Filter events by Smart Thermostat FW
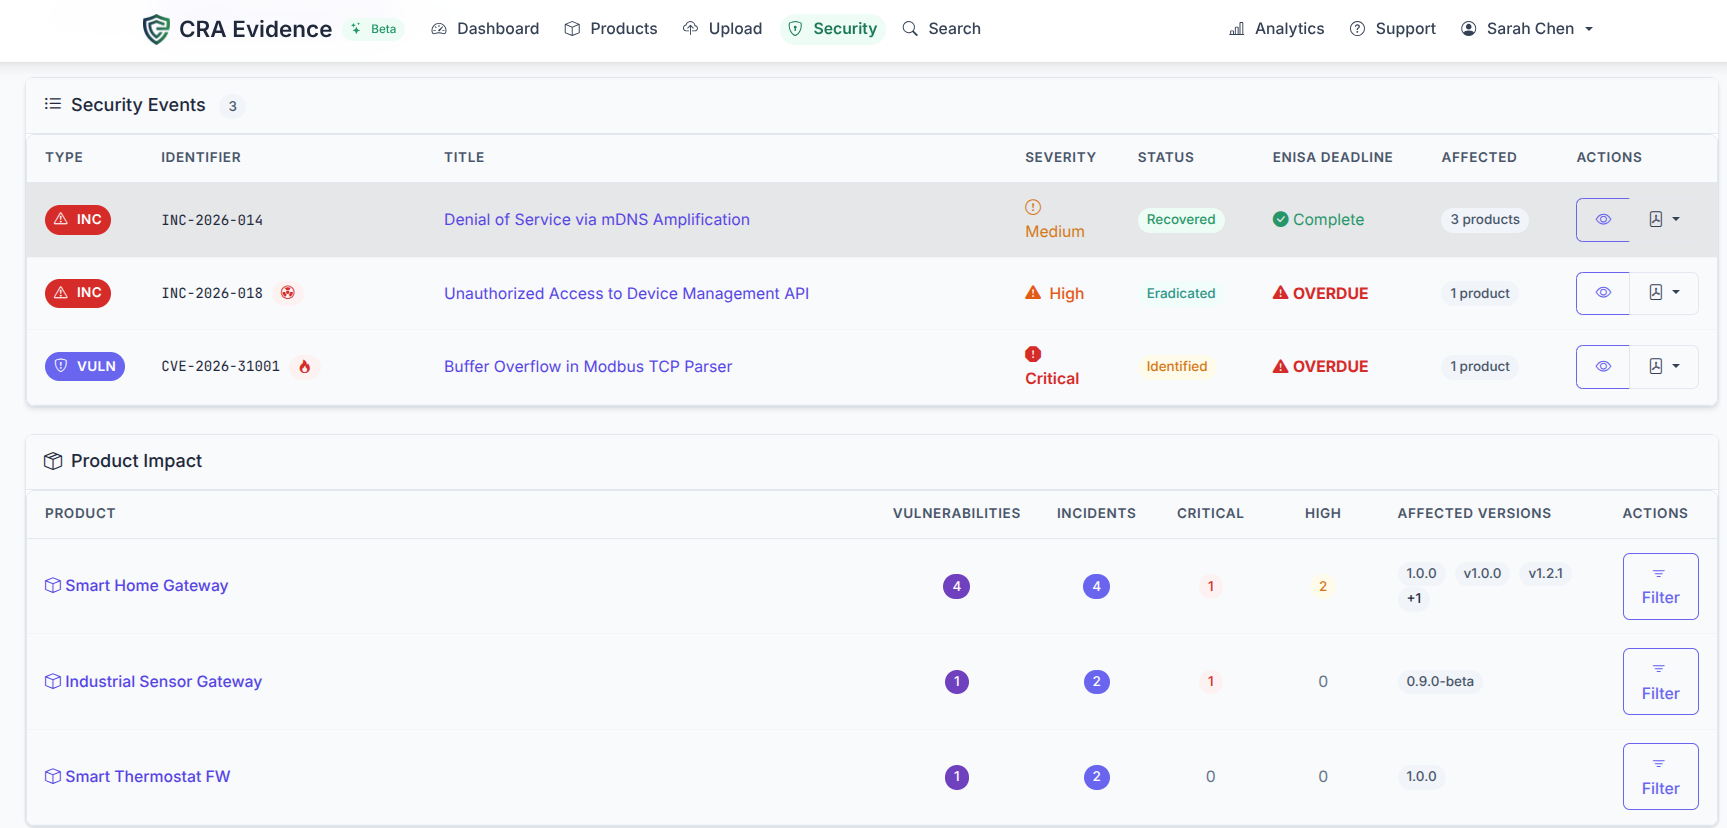Viewport: 1727px width, 828px height. [1661, 777]
